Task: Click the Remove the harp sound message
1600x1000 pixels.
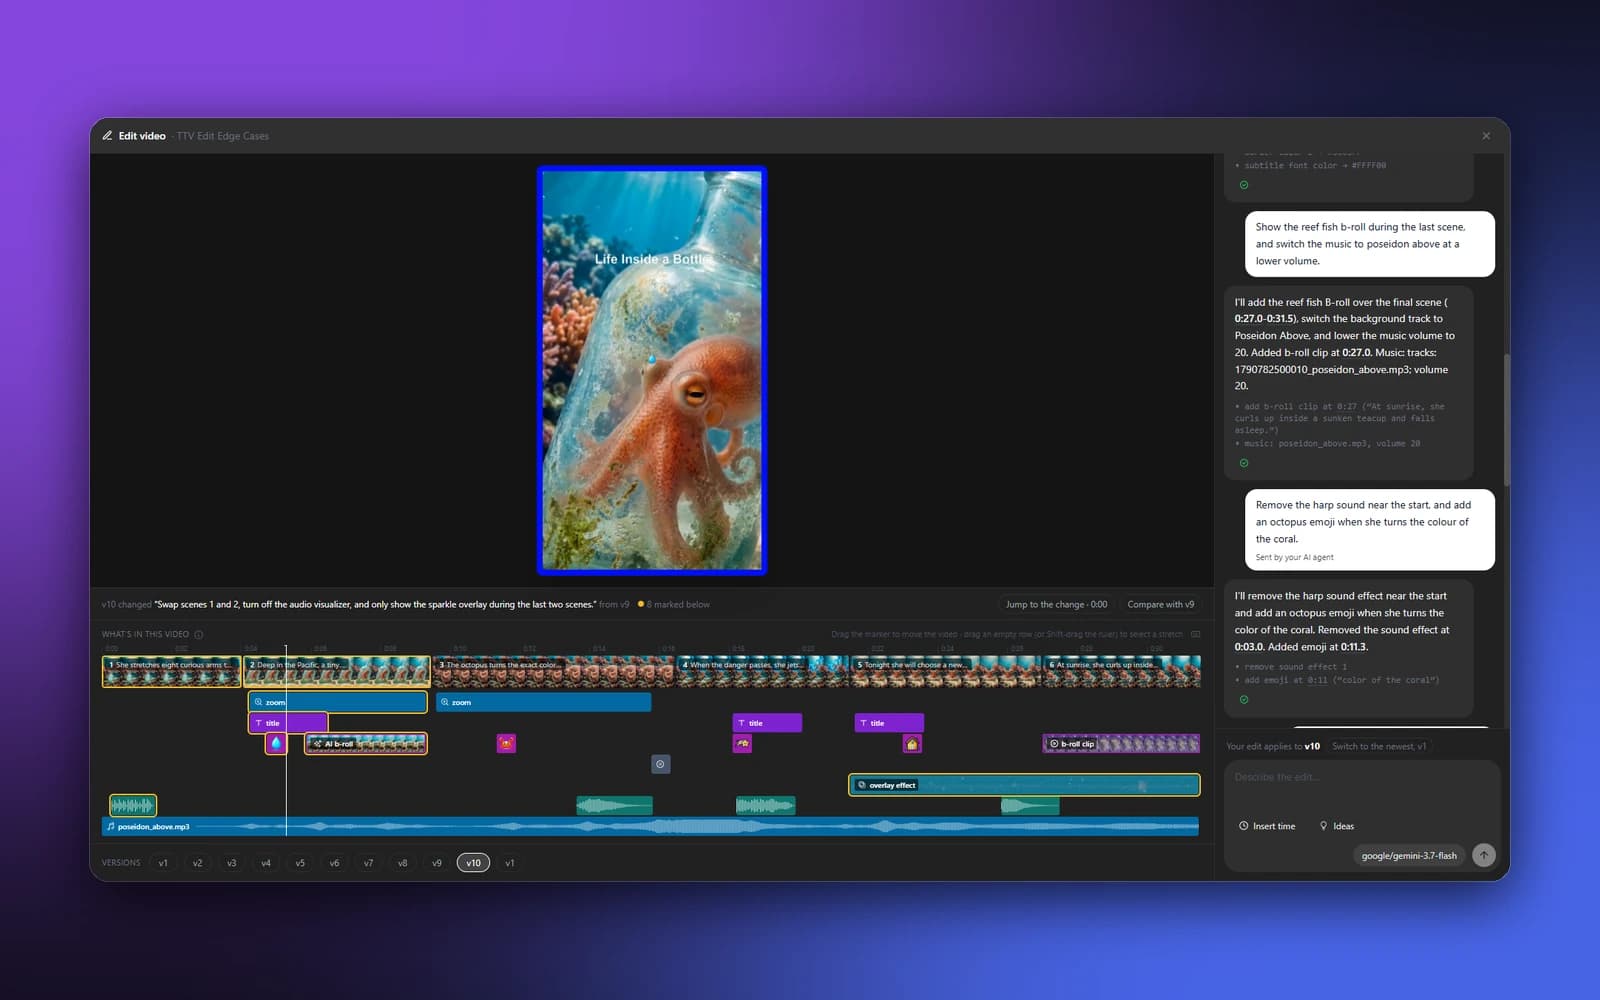Action: point(1369,529)
